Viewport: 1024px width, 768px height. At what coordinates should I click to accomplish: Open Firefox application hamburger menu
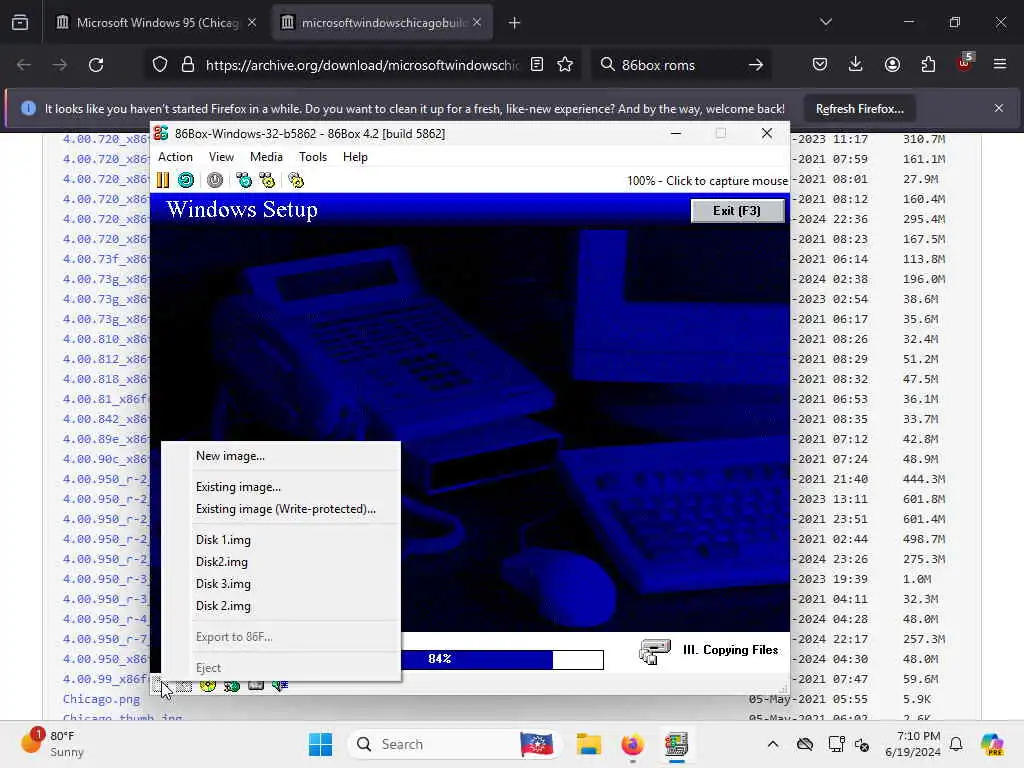1000,65
